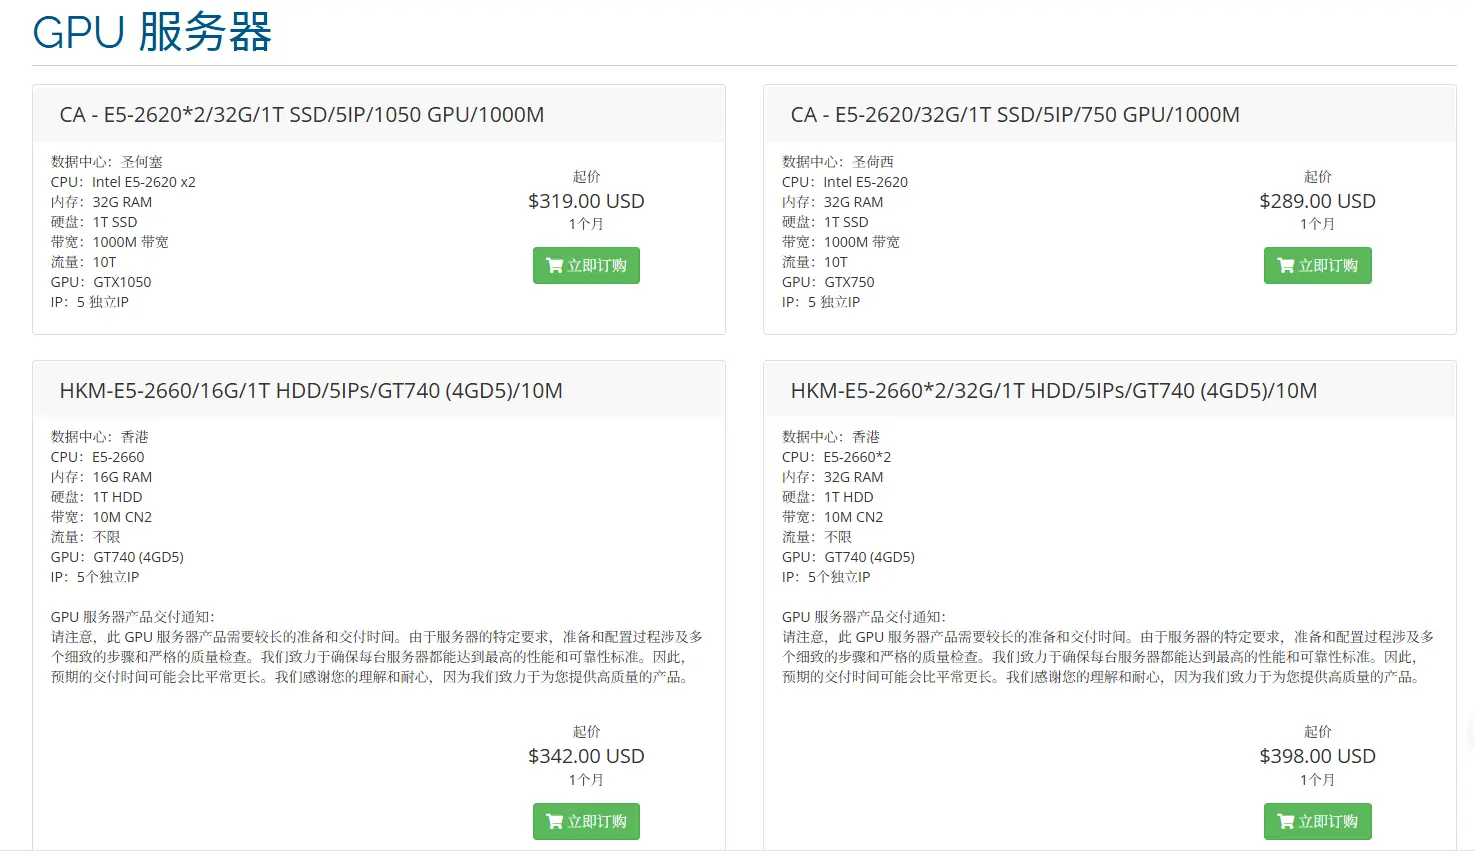This screenshot has width=1475, height=851.
Task: Select the HKM-E5-2660*2/32G plan title
Action: (1054, 391)
